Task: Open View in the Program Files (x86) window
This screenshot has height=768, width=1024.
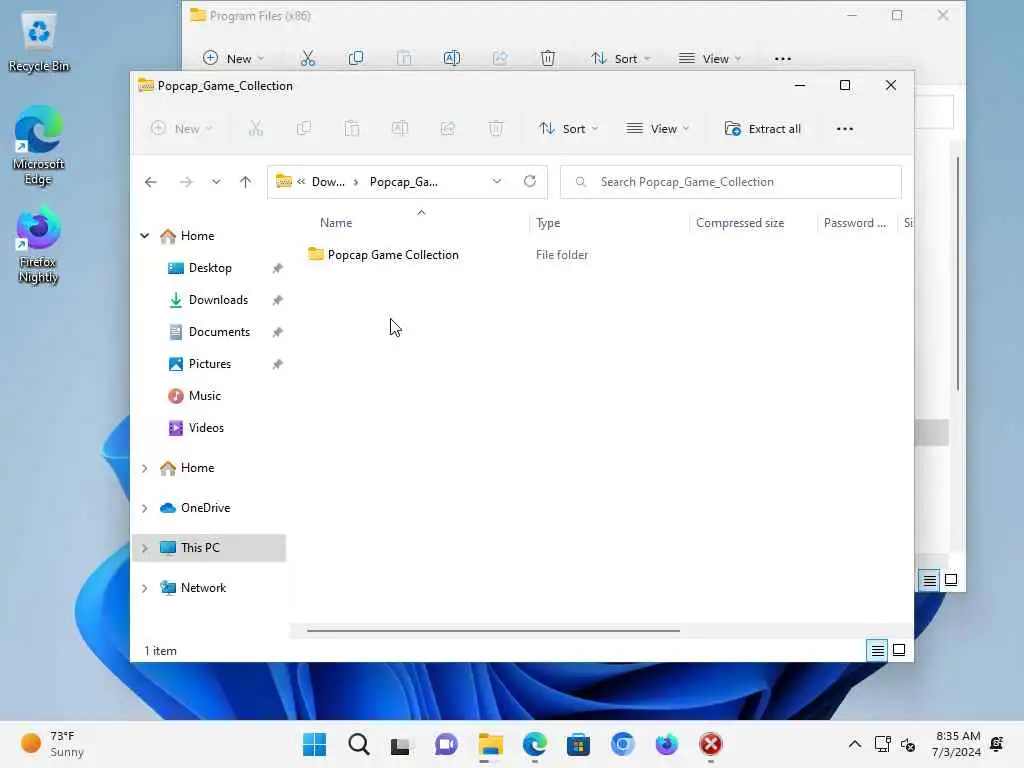Action: [x=710, y=58]
